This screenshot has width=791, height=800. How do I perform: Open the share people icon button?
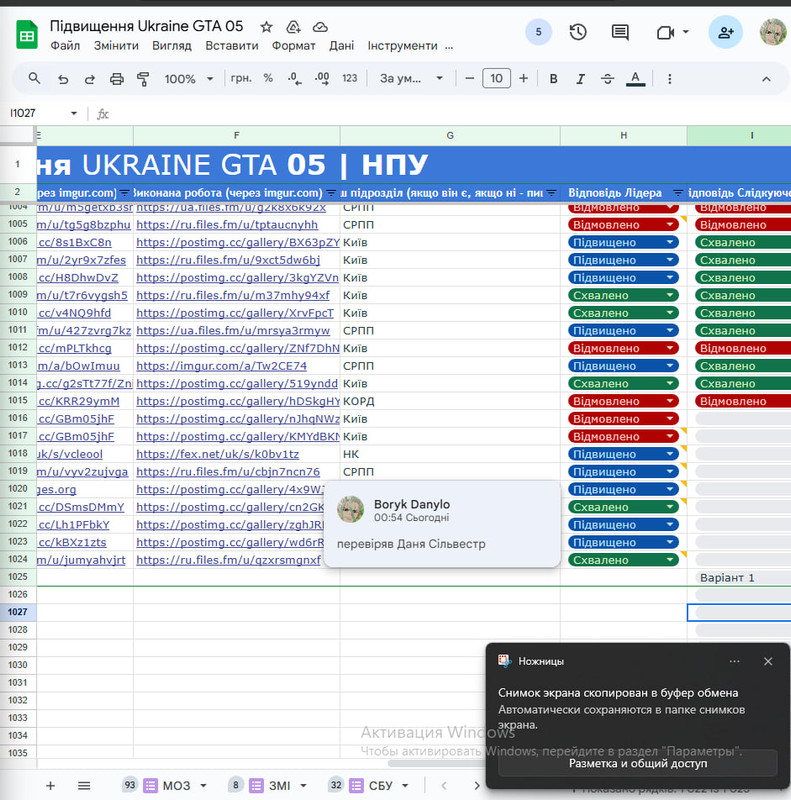pyautogui.click(x=725, y=32)
